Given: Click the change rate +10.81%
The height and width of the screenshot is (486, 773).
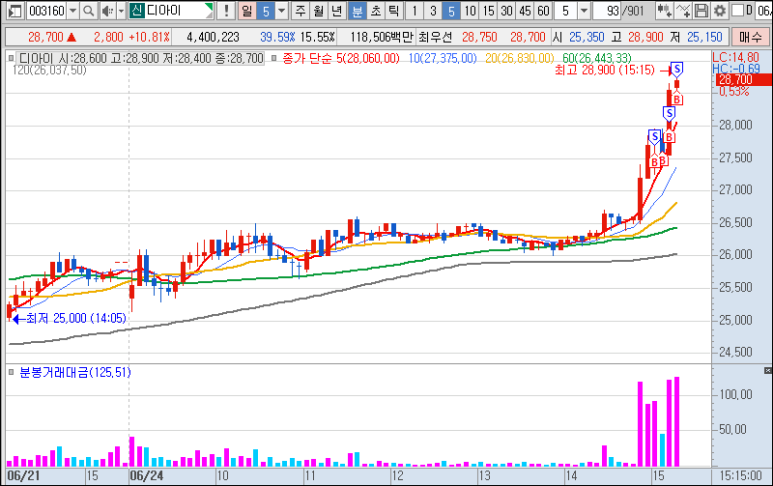Looking at the screenshot, I should coord(149,37).
